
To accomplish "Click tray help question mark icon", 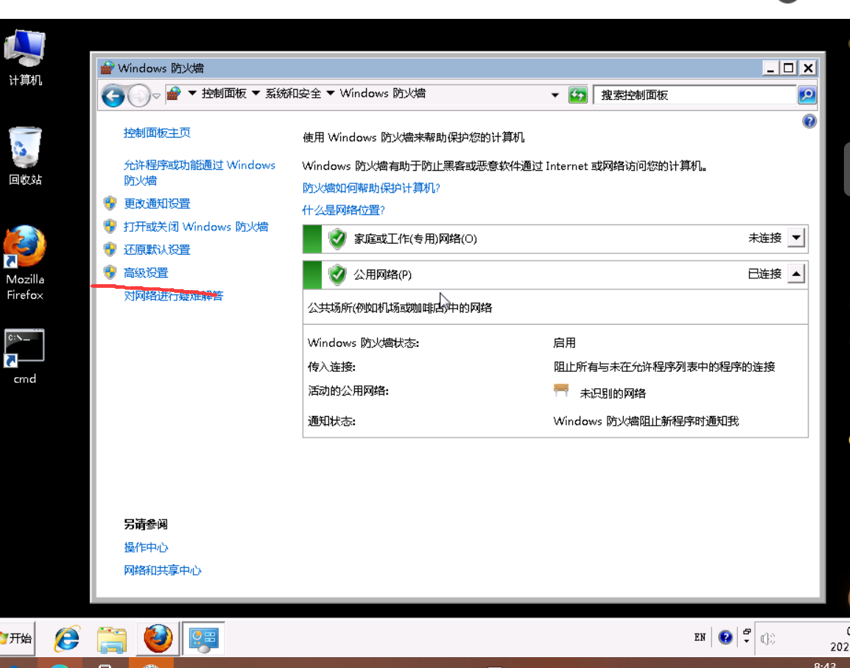I will pyautogui.click(x=725, y=638).
